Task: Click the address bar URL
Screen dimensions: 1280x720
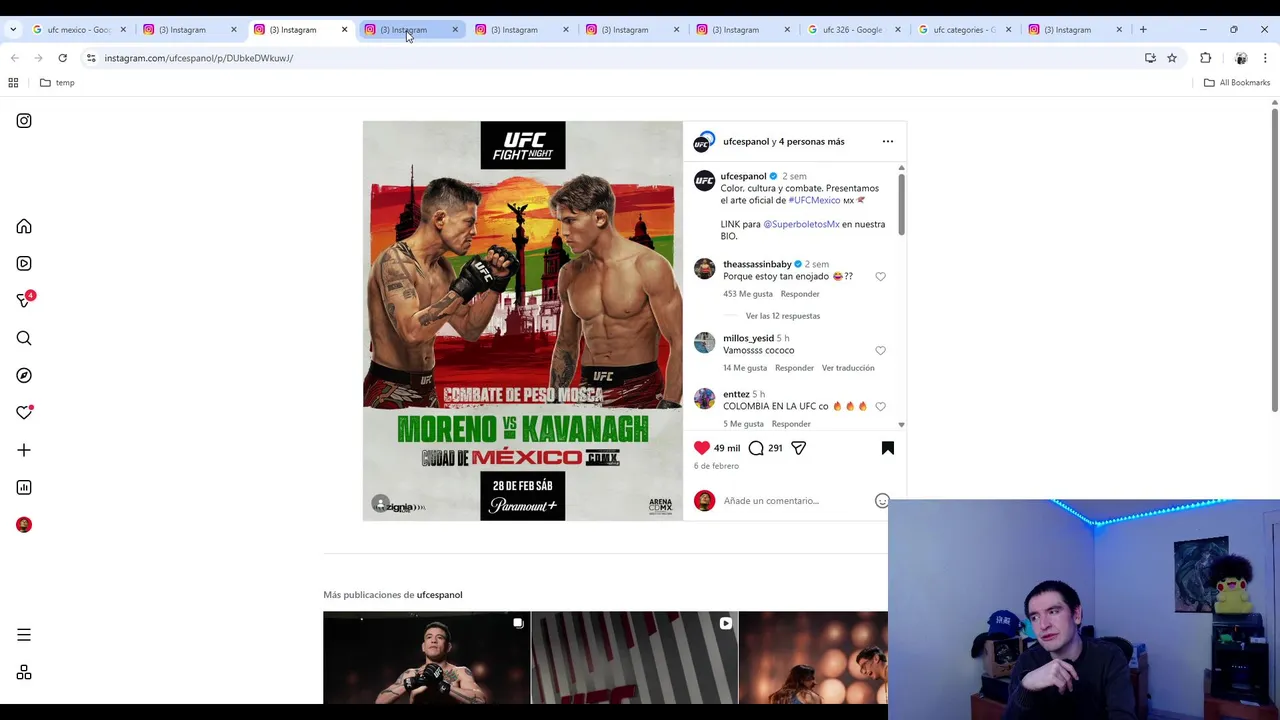Action: coord(199,58)
